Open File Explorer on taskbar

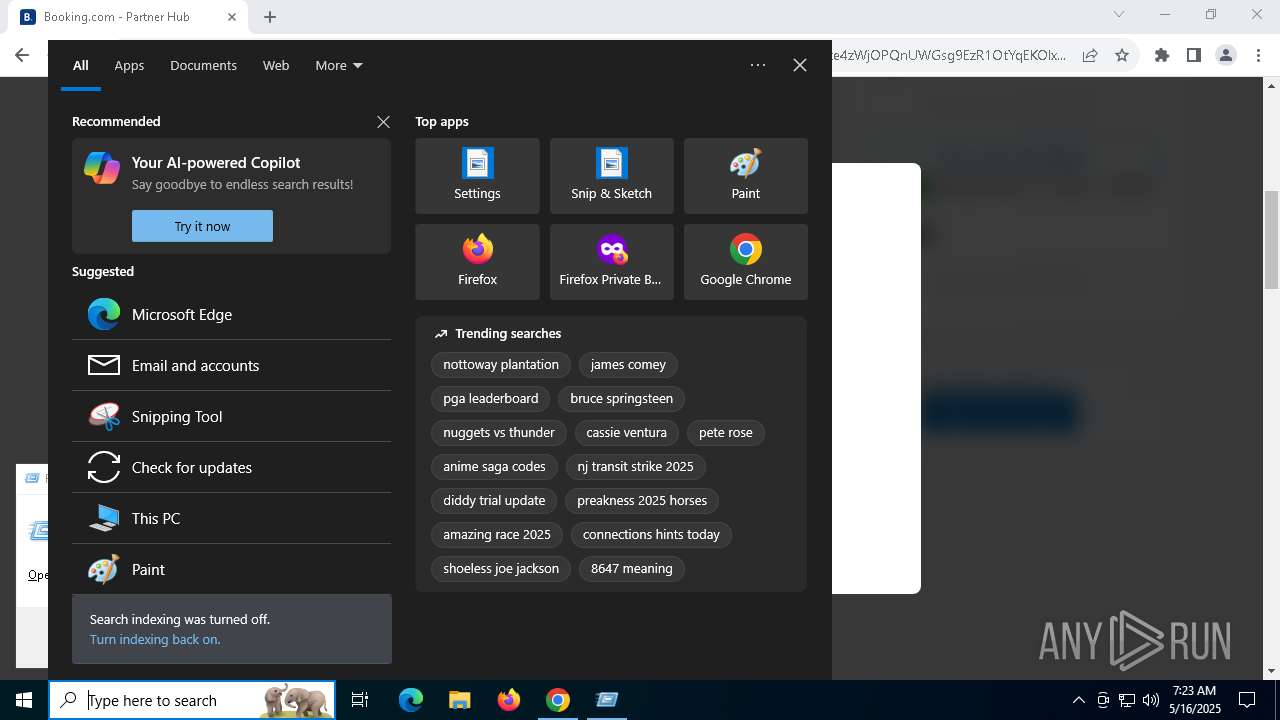(x=459, y=700)
